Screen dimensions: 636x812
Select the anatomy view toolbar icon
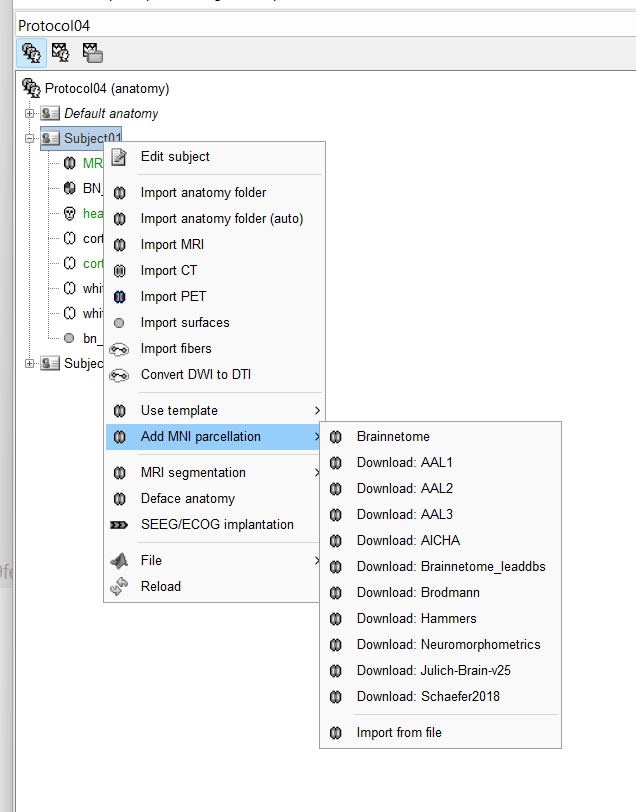[x=31, y=53]
